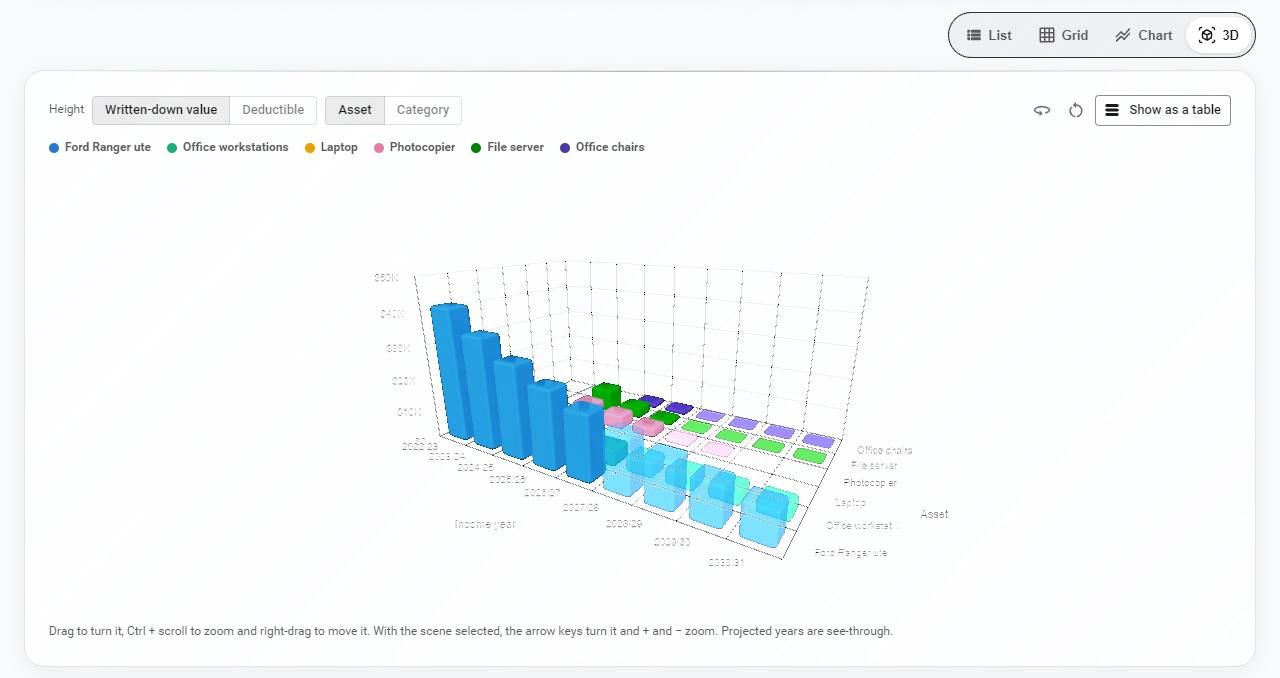The width and height of the screenshot is (1280, 678).
Task: Click the Asset axis title
Action: (x=934, y=514)
